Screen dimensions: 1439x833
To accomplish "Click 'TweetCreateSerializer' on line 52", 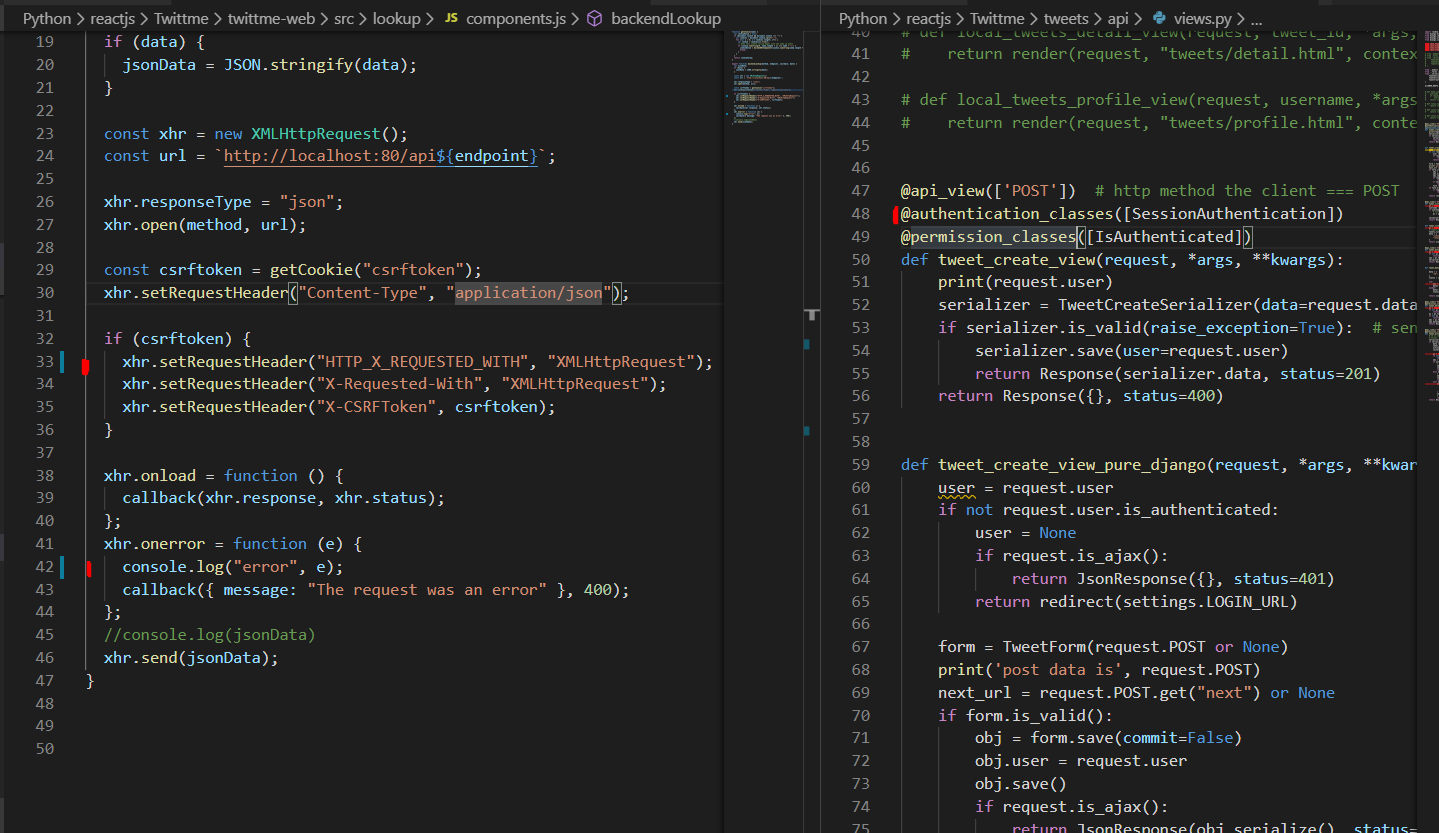I will (1155, 304).
